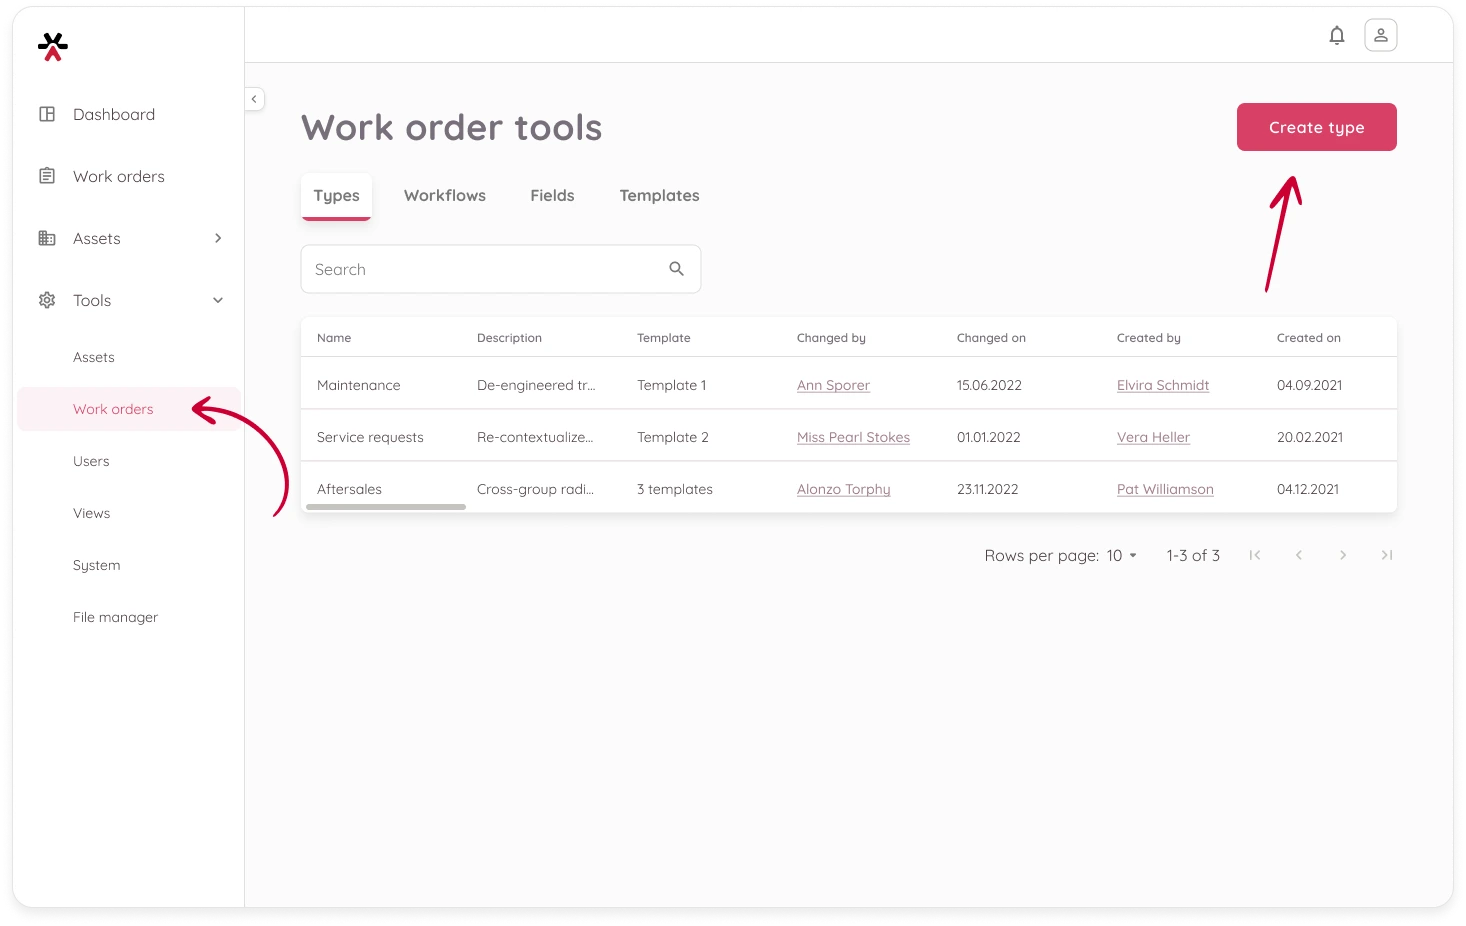Collapse the sidebar with chevron button
The image size is (1466, 926).
coord(254,99)
